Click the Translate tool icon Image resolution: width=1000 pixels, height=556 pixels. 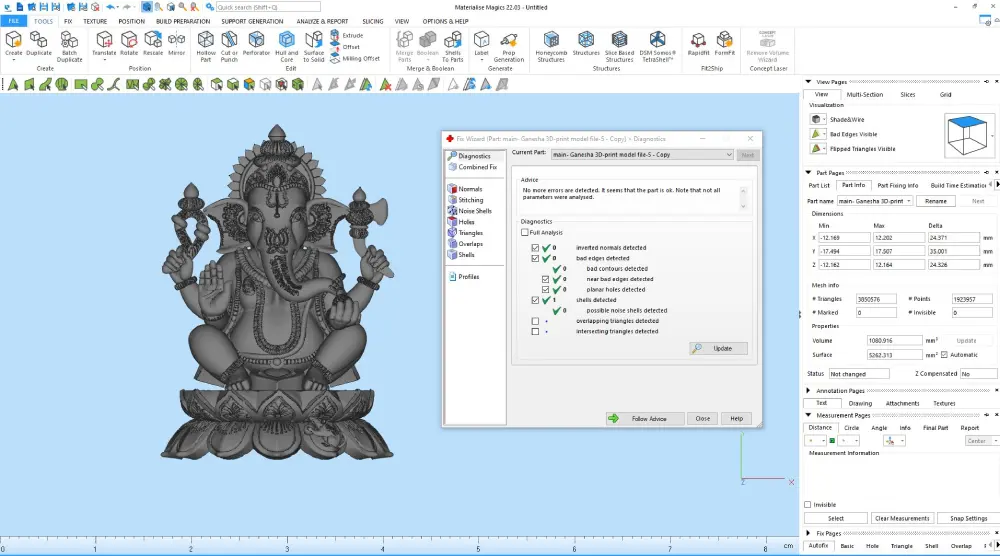(104, 40)
